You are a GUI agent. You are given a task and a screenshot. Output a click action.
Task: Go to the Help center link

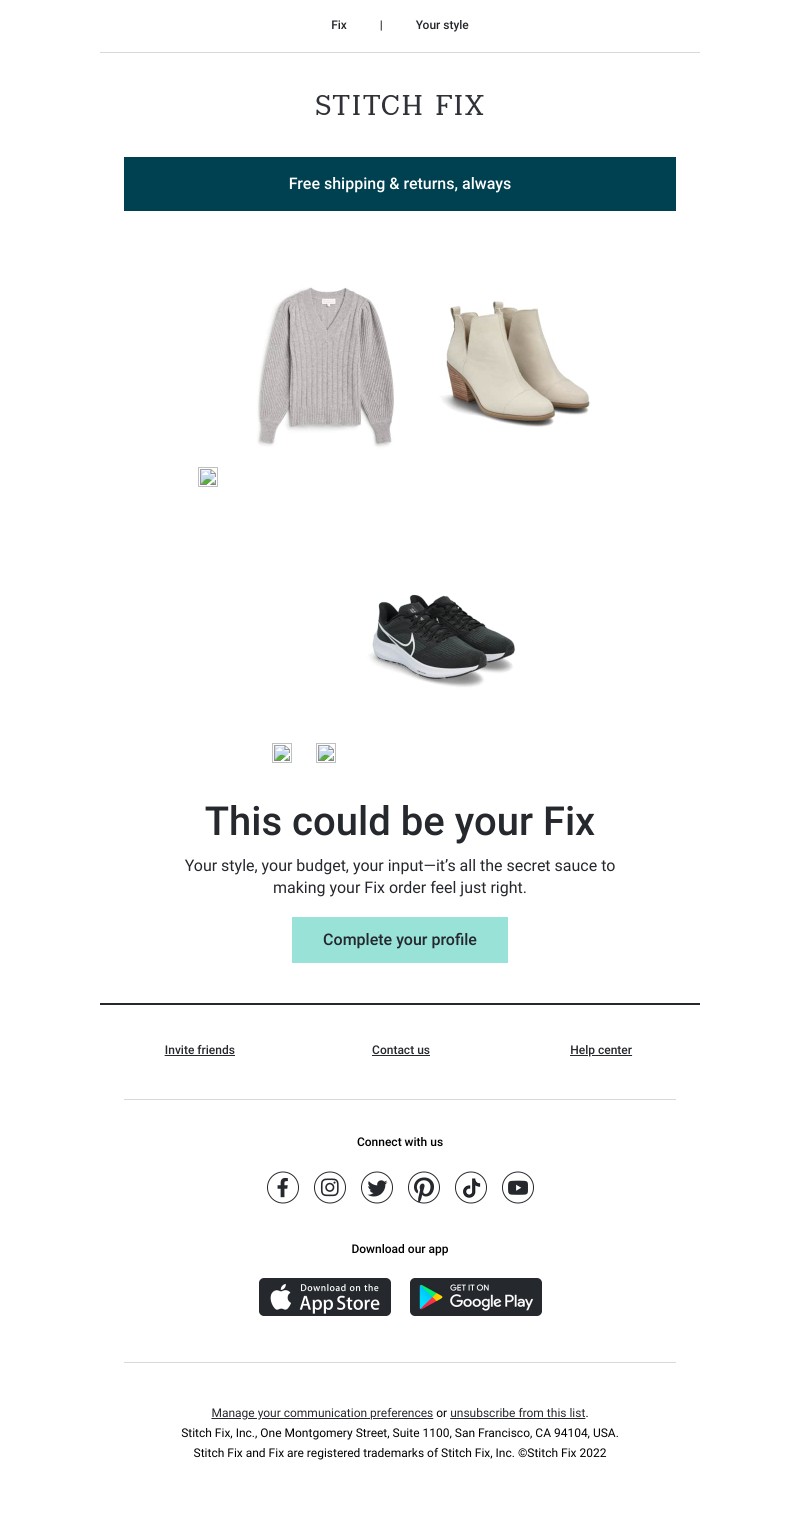pyautogui.click(x=601, y=1050)
